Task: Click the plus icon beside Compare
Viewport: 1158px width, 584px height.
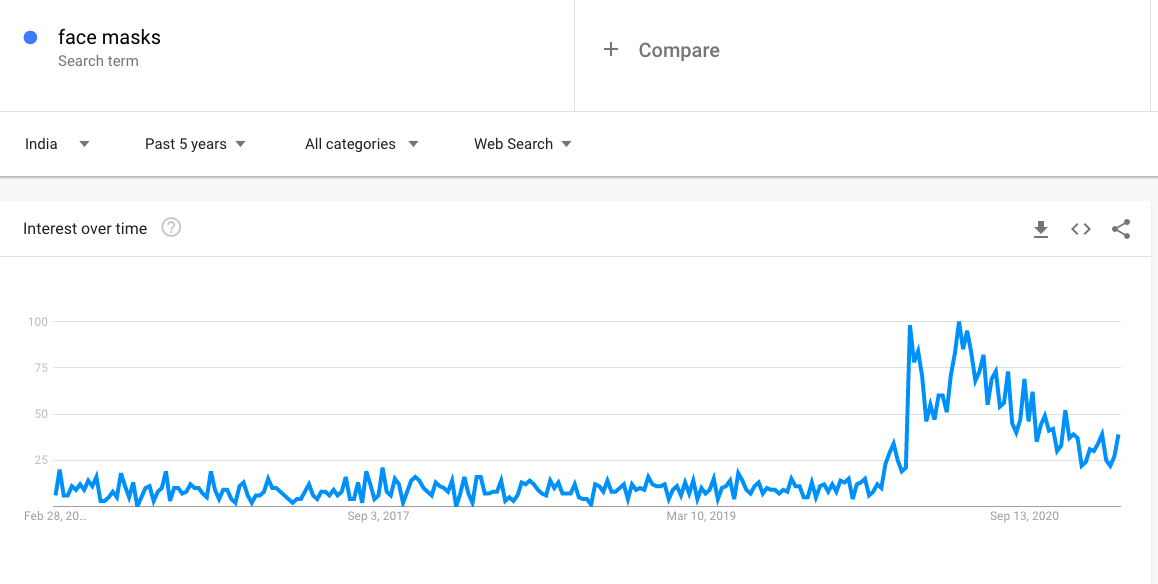Action: pyautogui.click(x=611, y=49)
